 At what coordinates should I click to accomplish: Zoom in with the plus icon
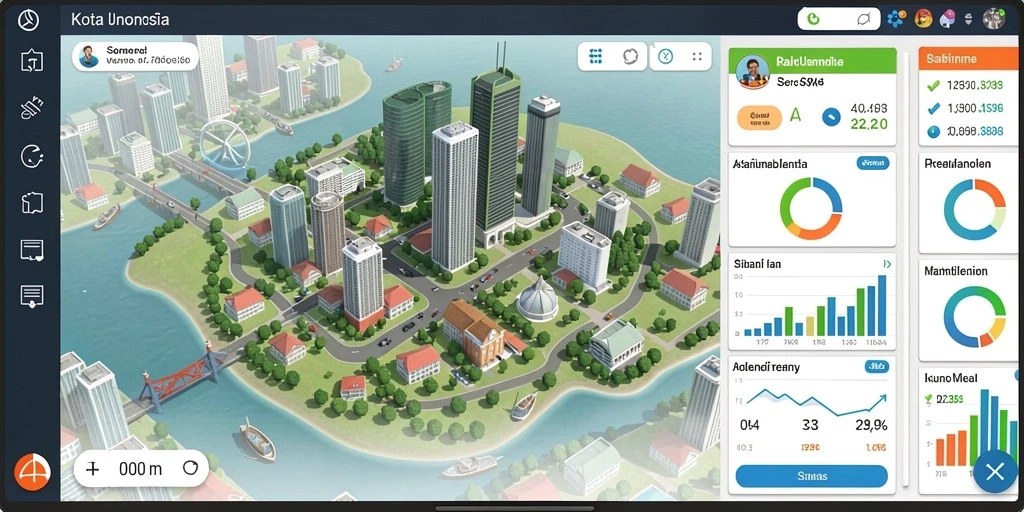pyautogui.click(x=93, y=468)
